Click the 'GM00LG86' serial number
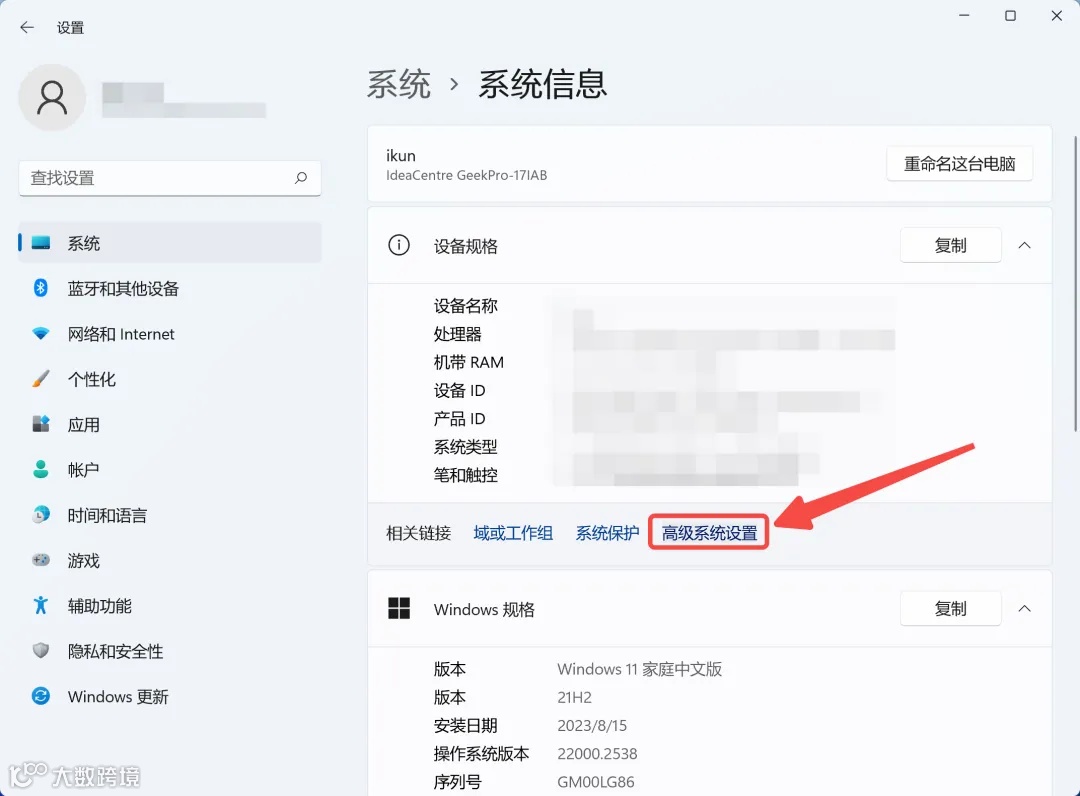 (596, 782)
